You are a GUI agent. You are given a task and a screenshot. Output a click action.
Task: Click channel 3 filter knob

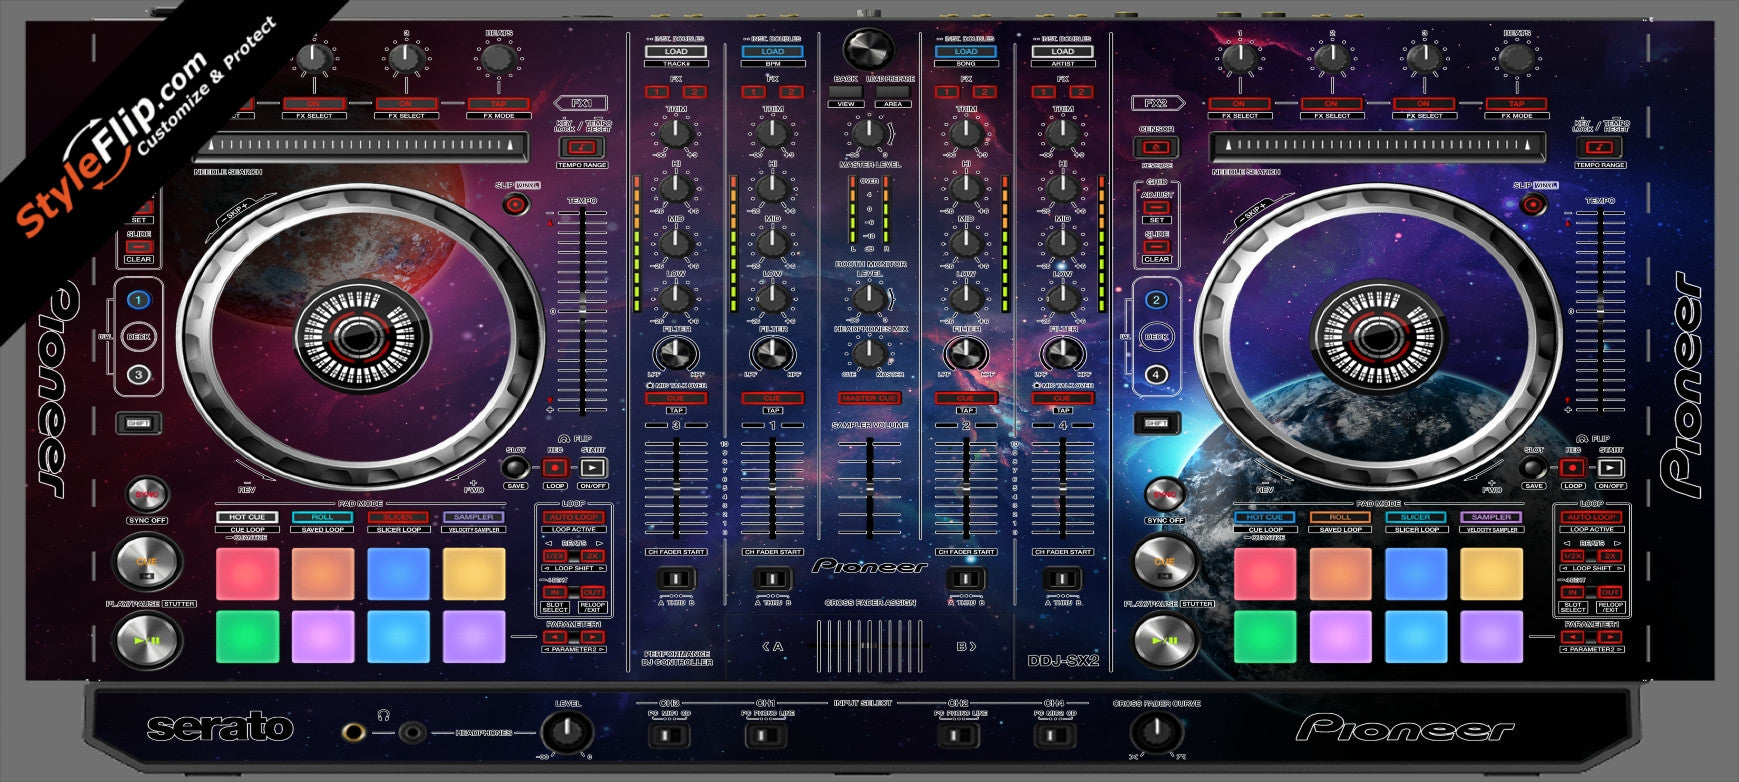676,352
